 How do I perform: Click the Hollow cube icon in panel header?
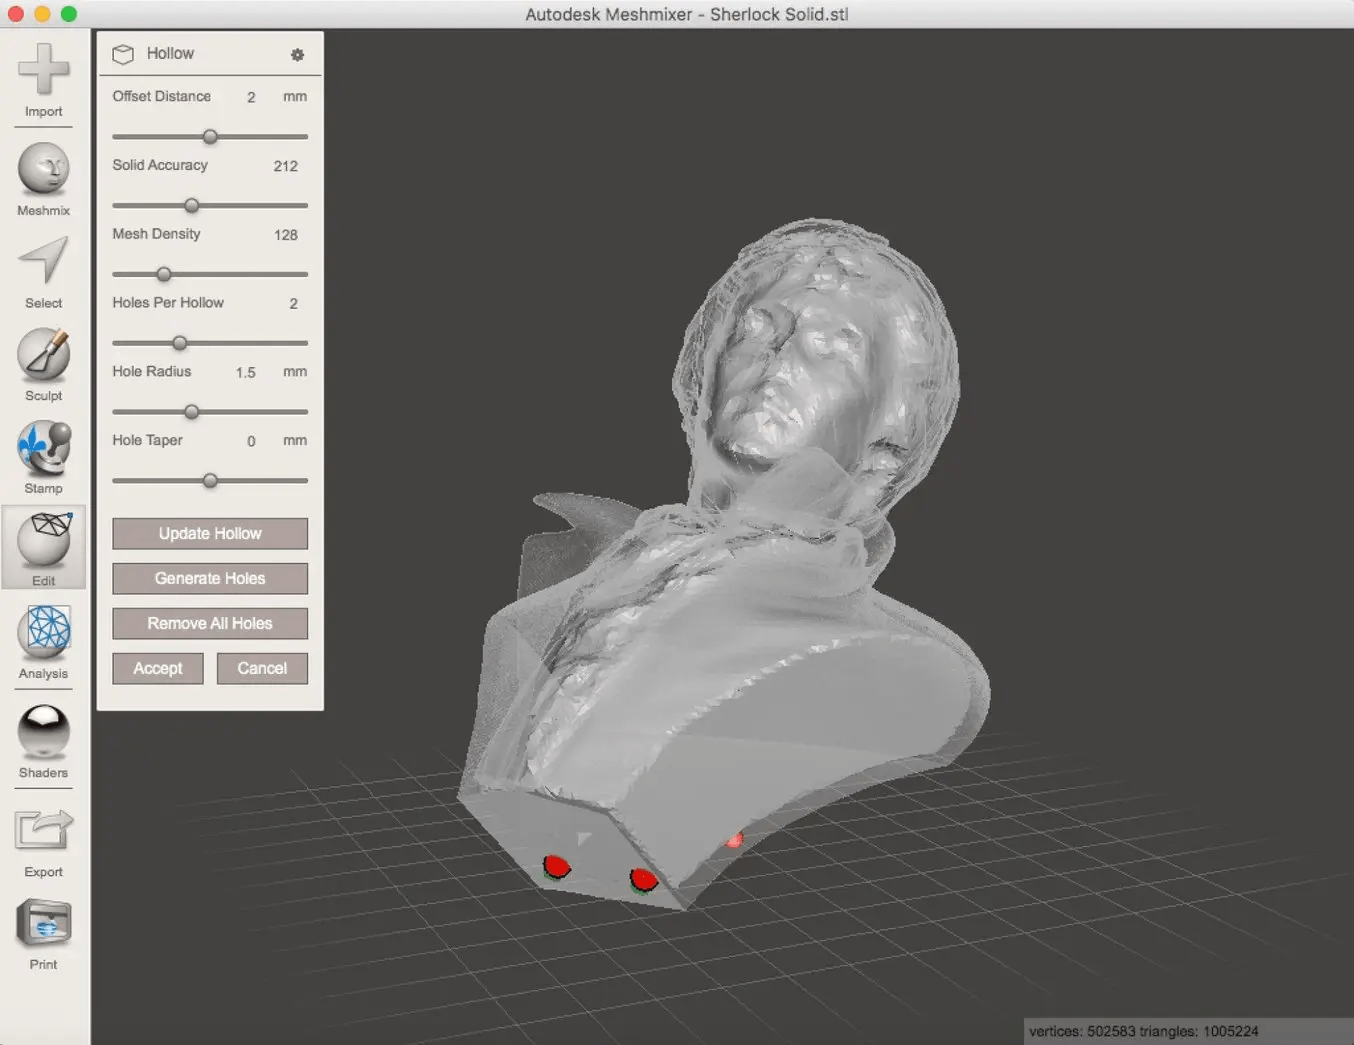pos(122,54)
